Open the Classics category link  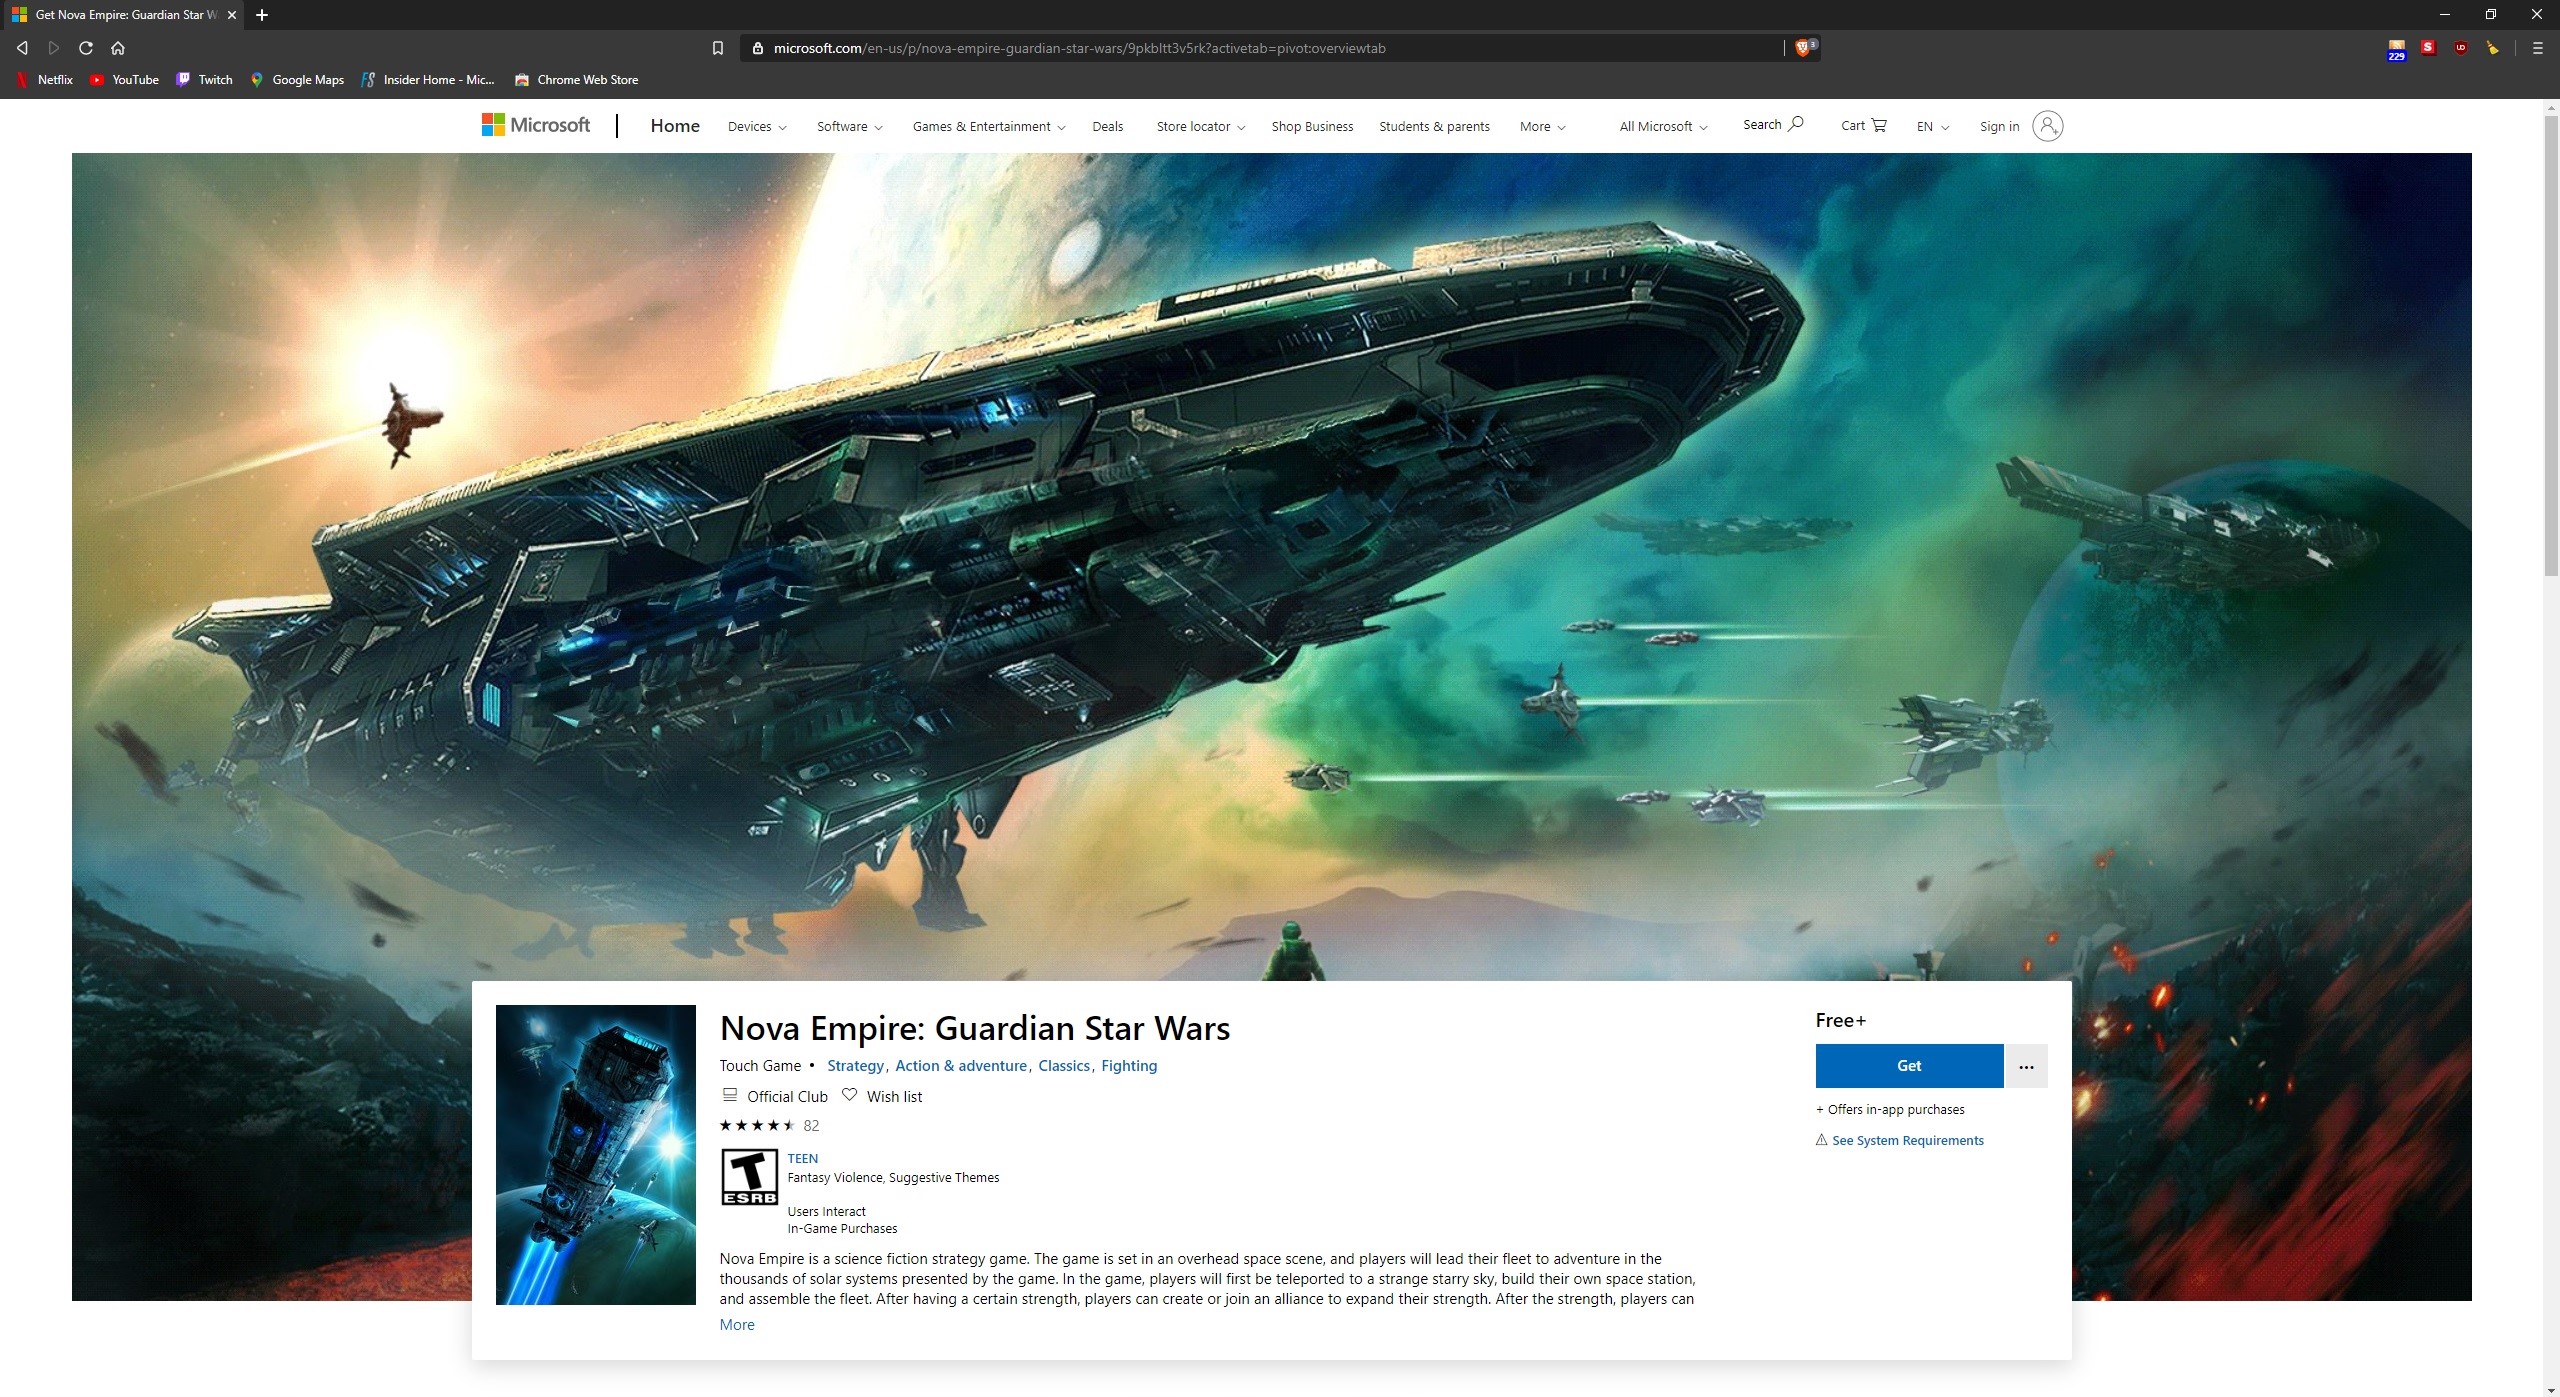(x=1064, y=1066)
